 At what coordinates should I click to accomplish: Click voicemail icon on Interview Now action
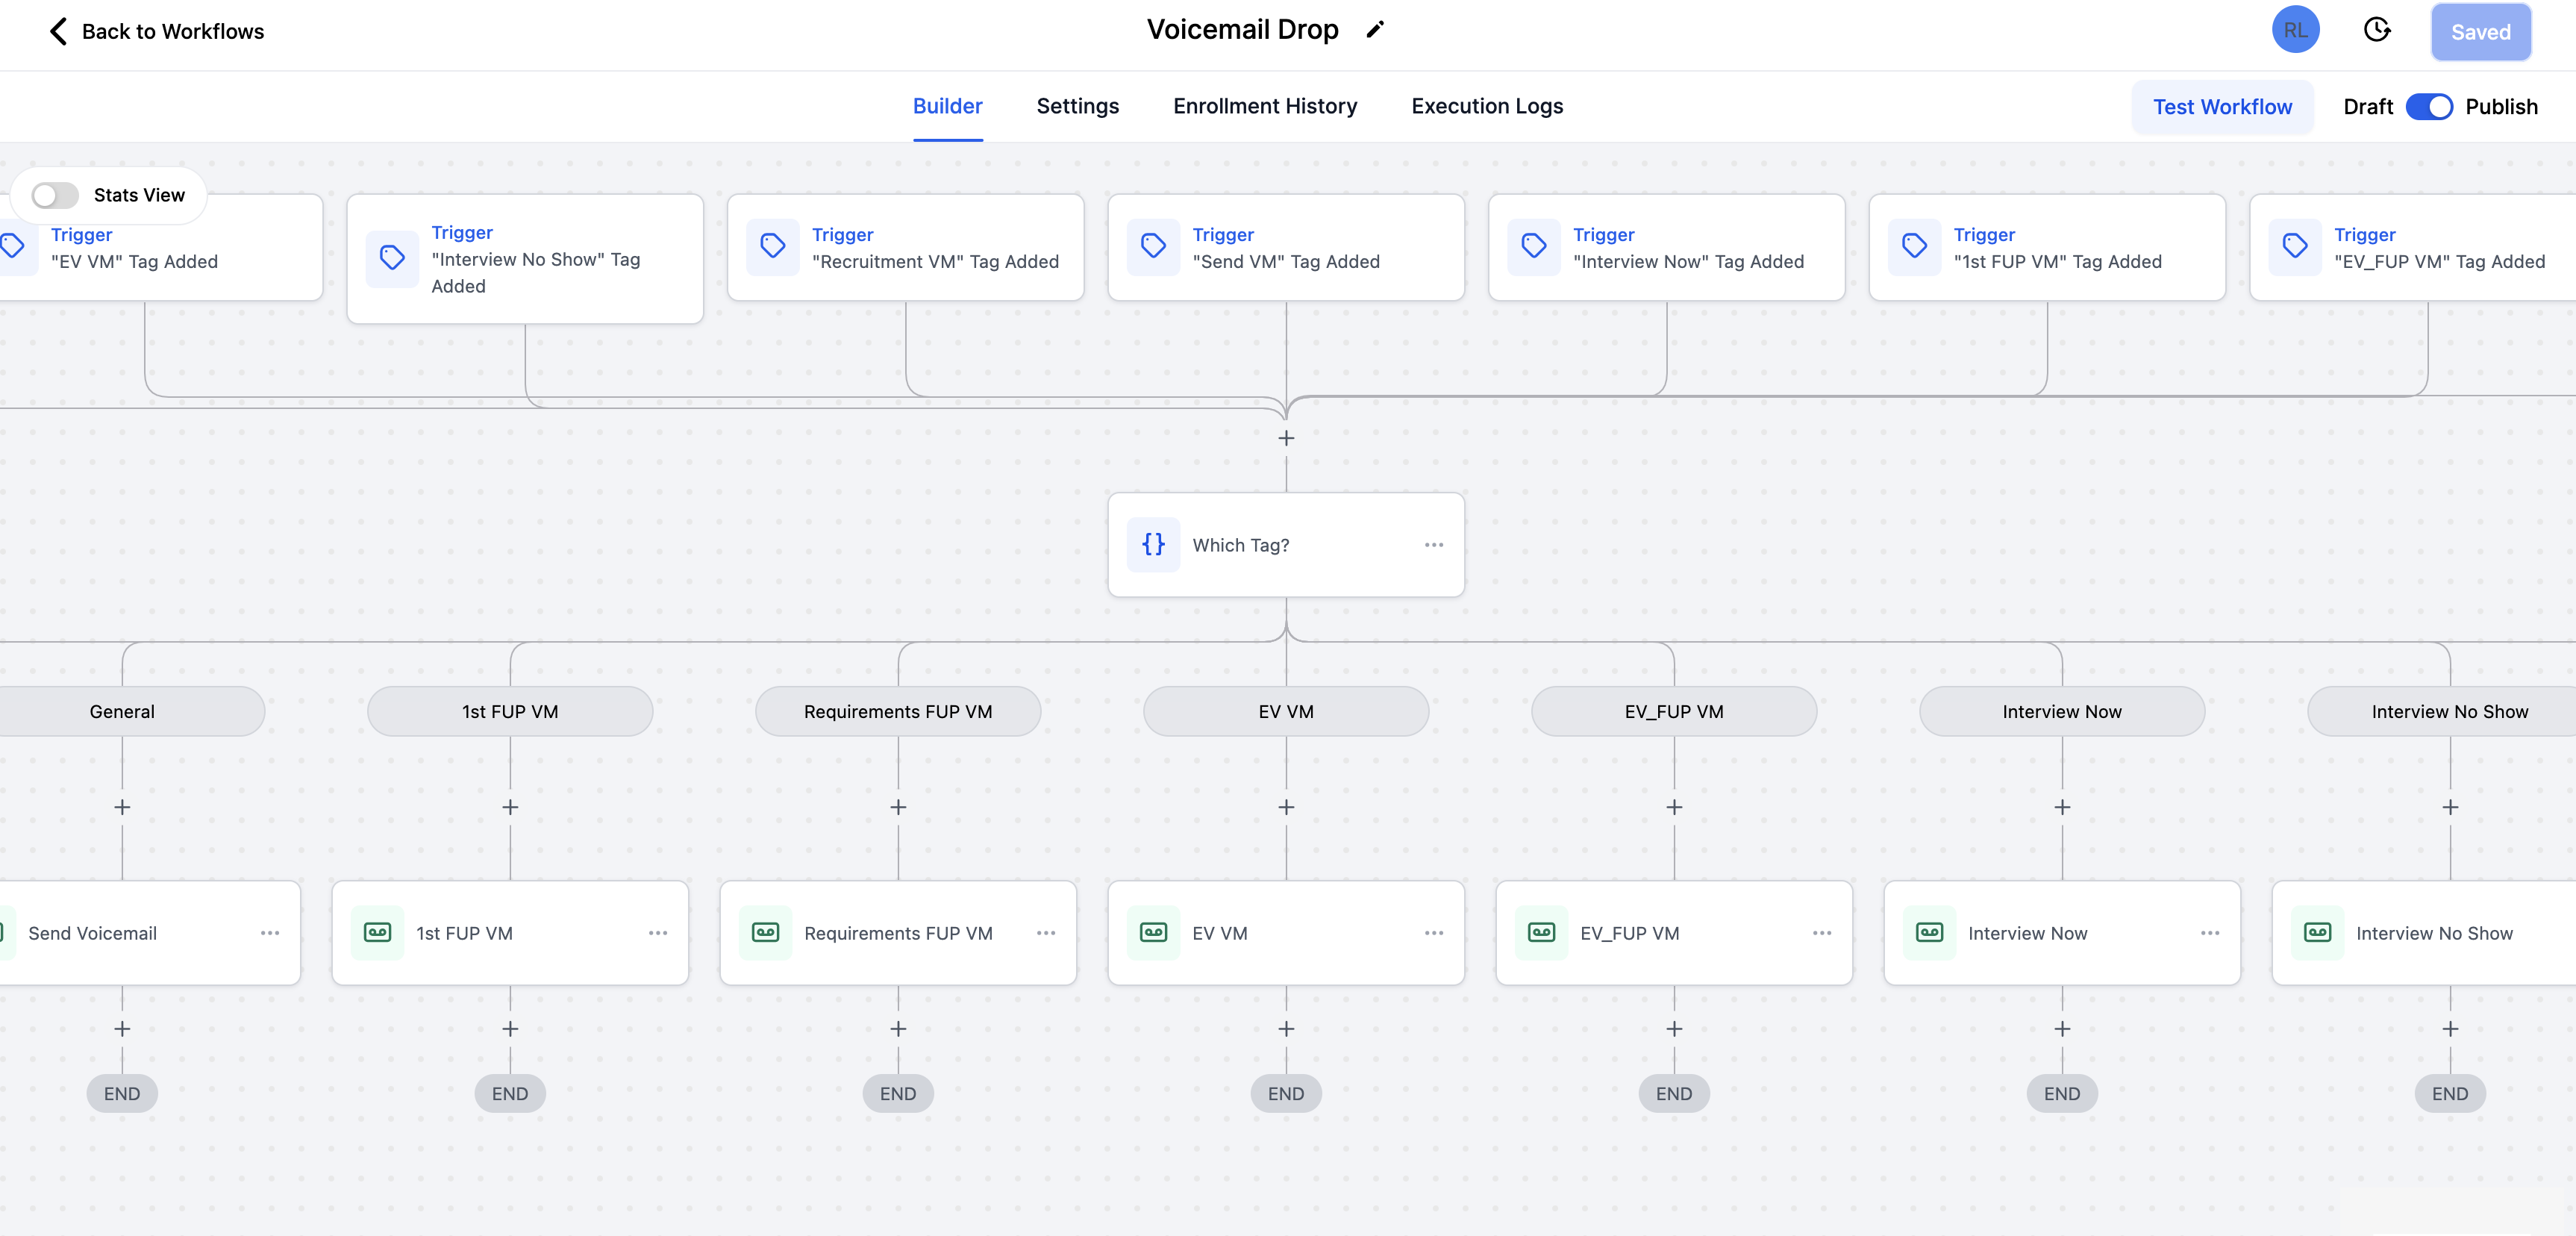pos(1929,932)
